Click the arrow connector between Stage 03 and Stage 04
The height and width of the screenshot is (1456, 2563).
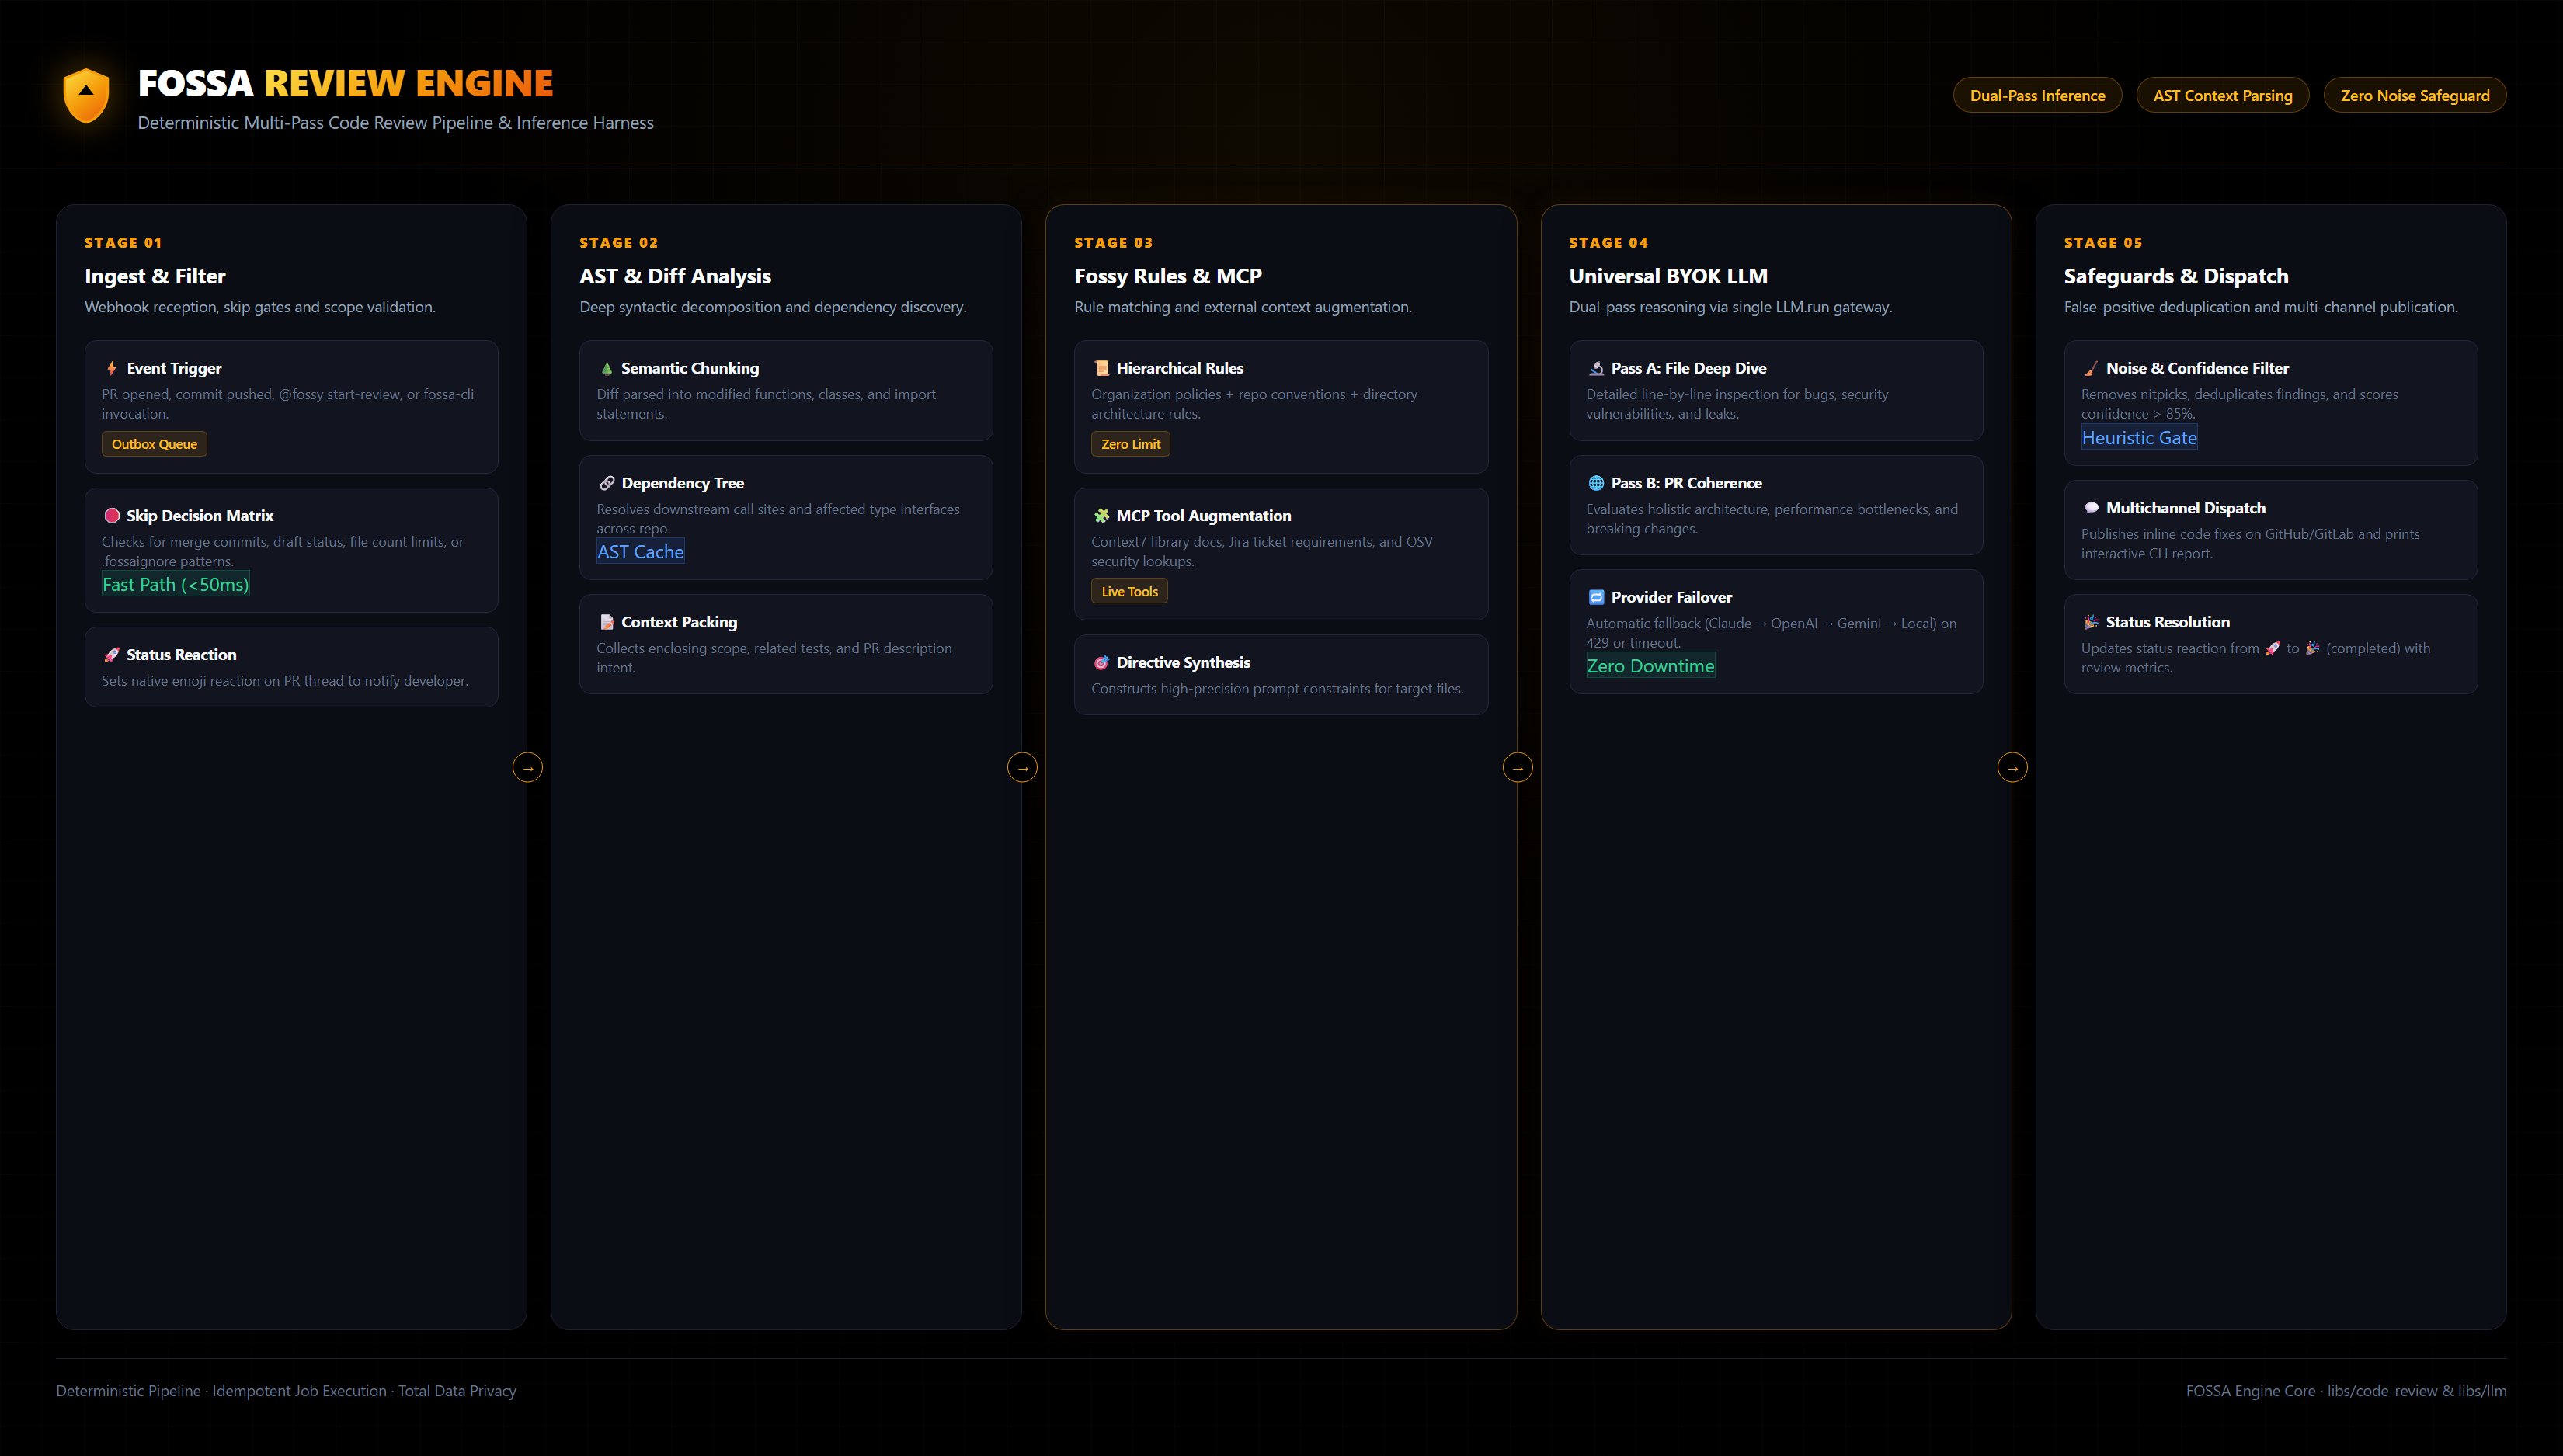pyautogui.click(x=1518, y=768)
